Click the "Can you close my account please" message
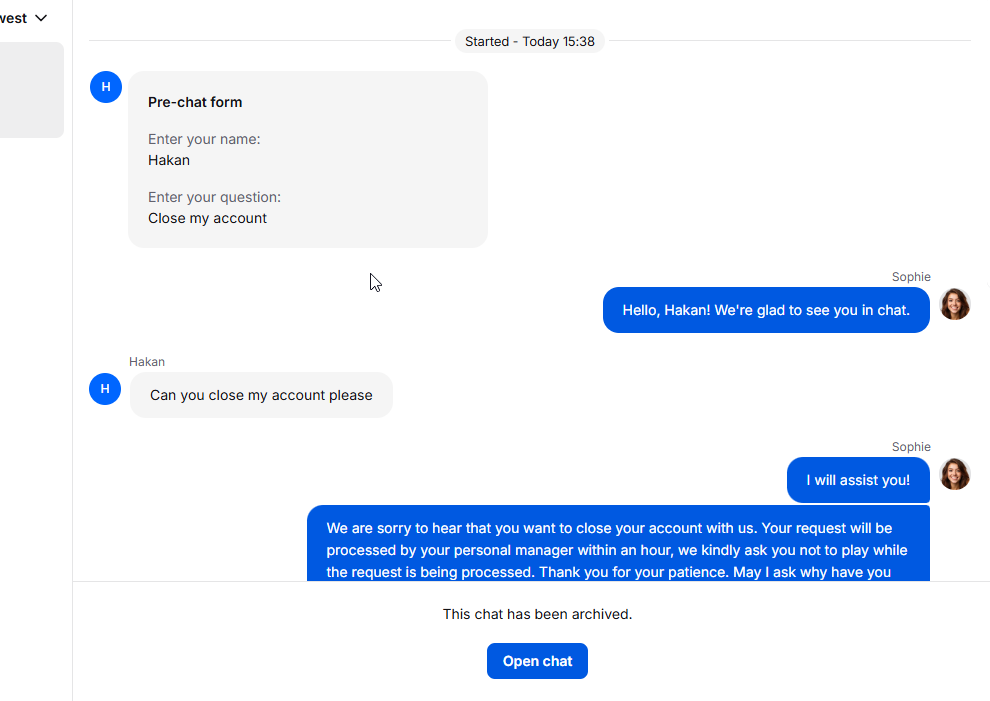This screenshot has width=990, height=701. [261, 395]
